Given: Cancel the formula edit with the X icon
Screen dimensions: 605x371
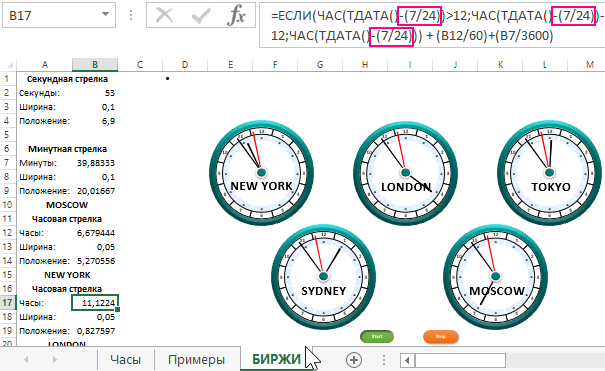Looking at the screenshot, I should coord(165,15).
